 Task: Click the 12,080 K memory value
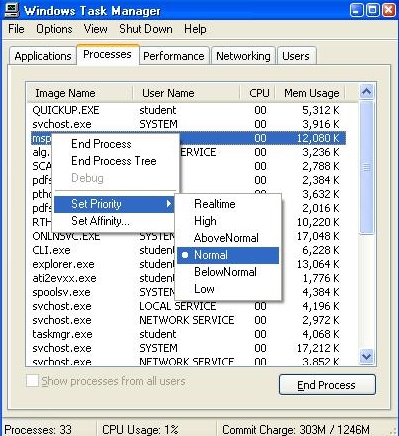tap(318, 138)
